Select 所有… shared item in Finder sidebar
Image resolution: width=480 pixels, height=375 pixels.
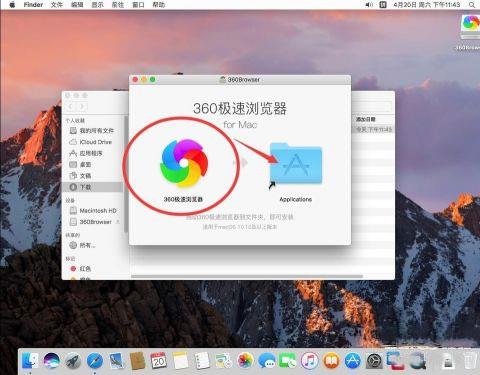pyautogui.click(x=92, y=245)
